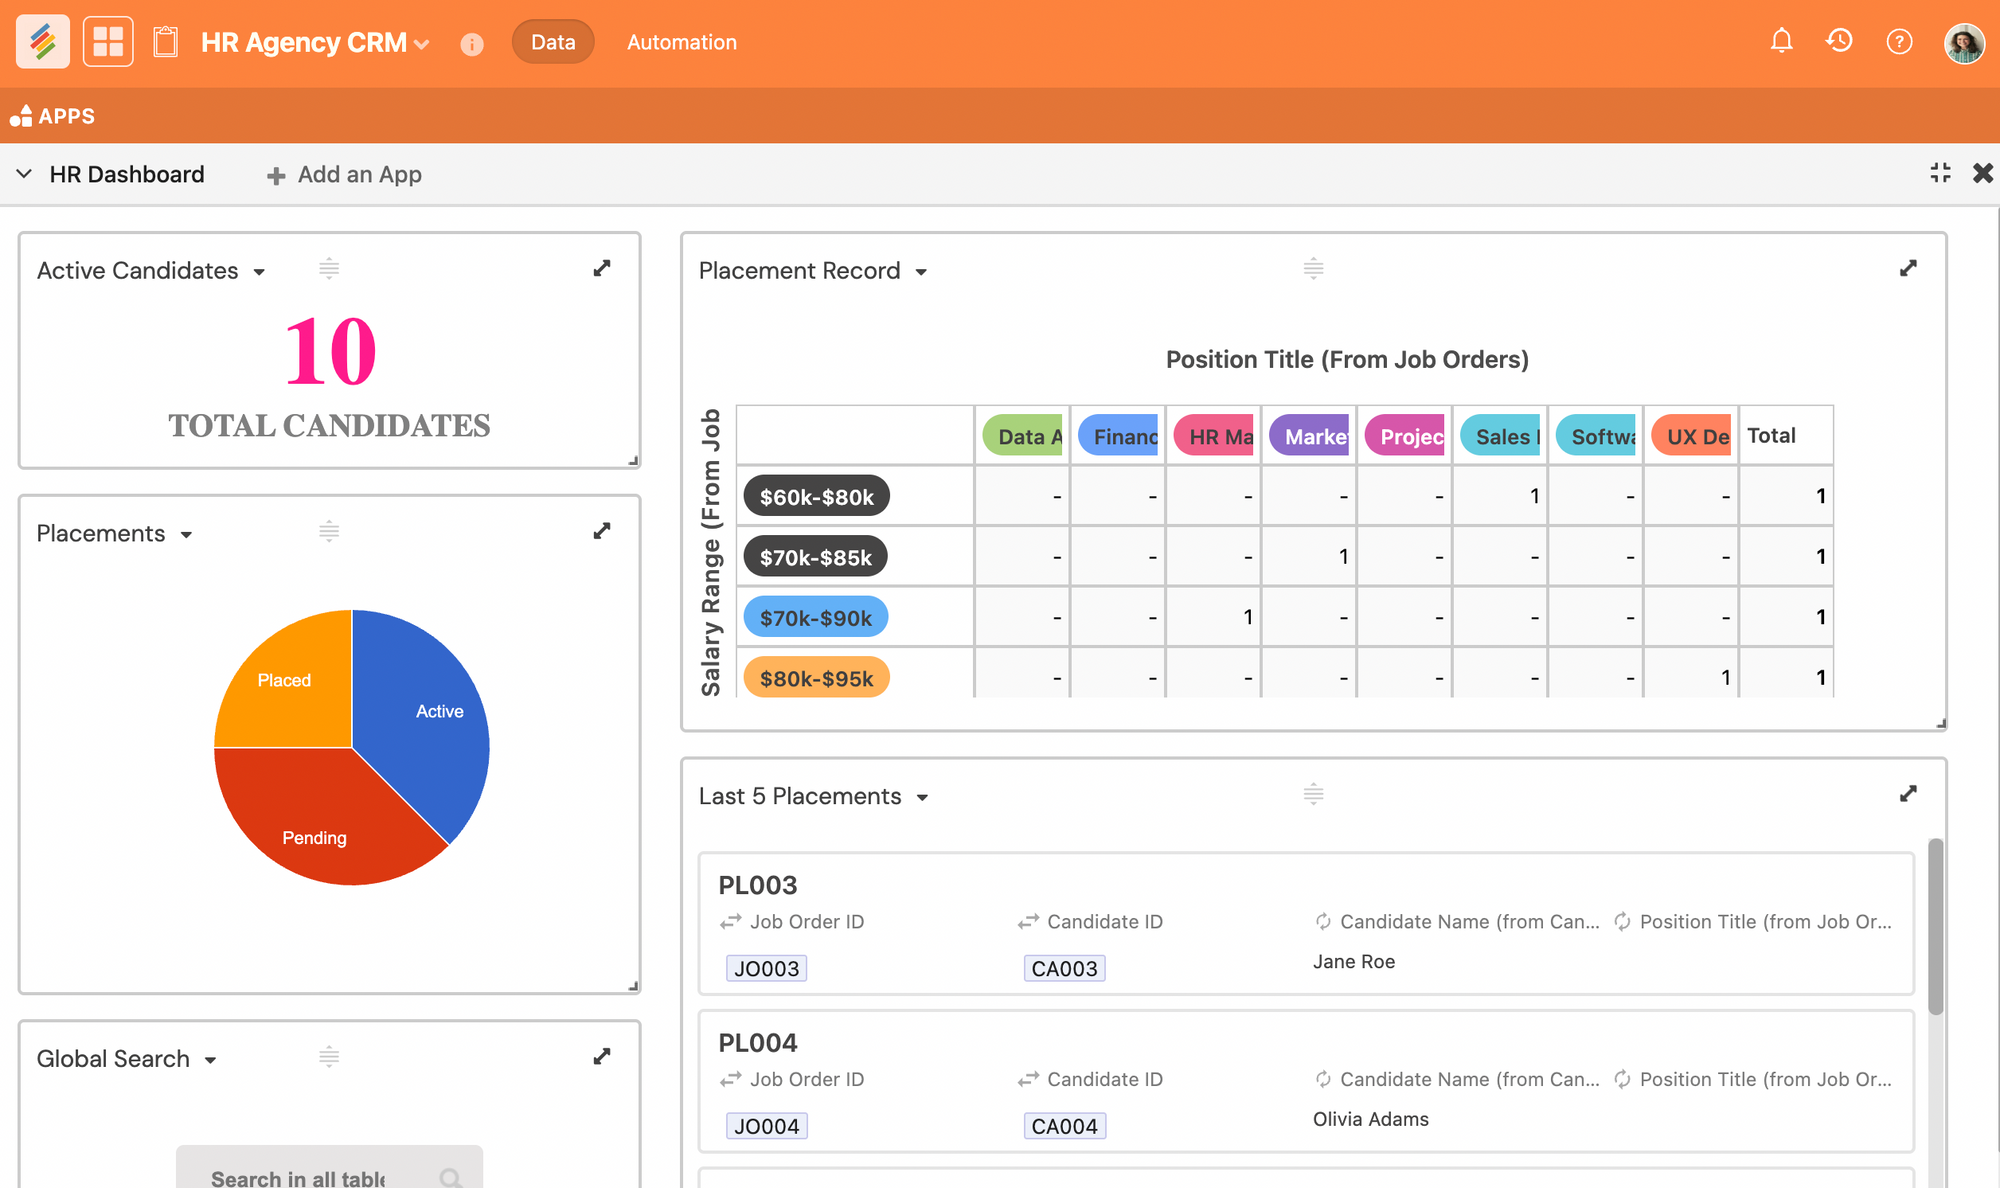Expand the Placement Record app to fullscreen
Image resolution: width=2000 pixels, height=1188 pixels.
click(1908, 269)
